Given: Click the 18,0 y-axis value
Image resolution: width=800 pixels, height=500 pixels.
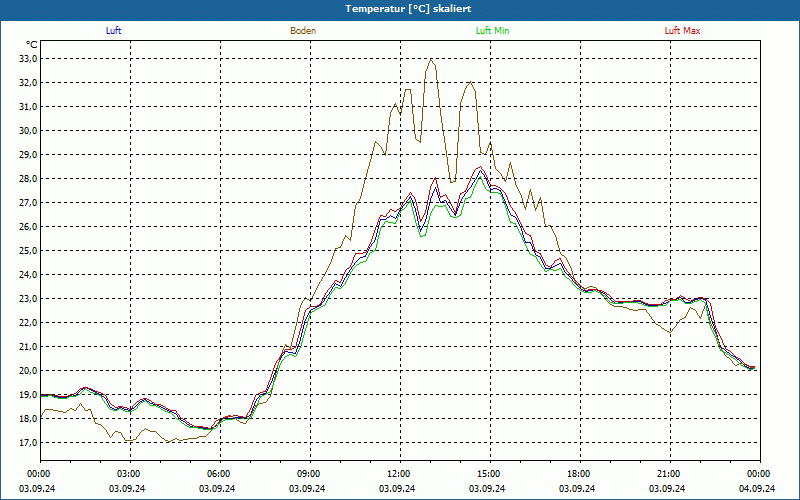Looking at the screenshot, I should click(x=29, y=418).
